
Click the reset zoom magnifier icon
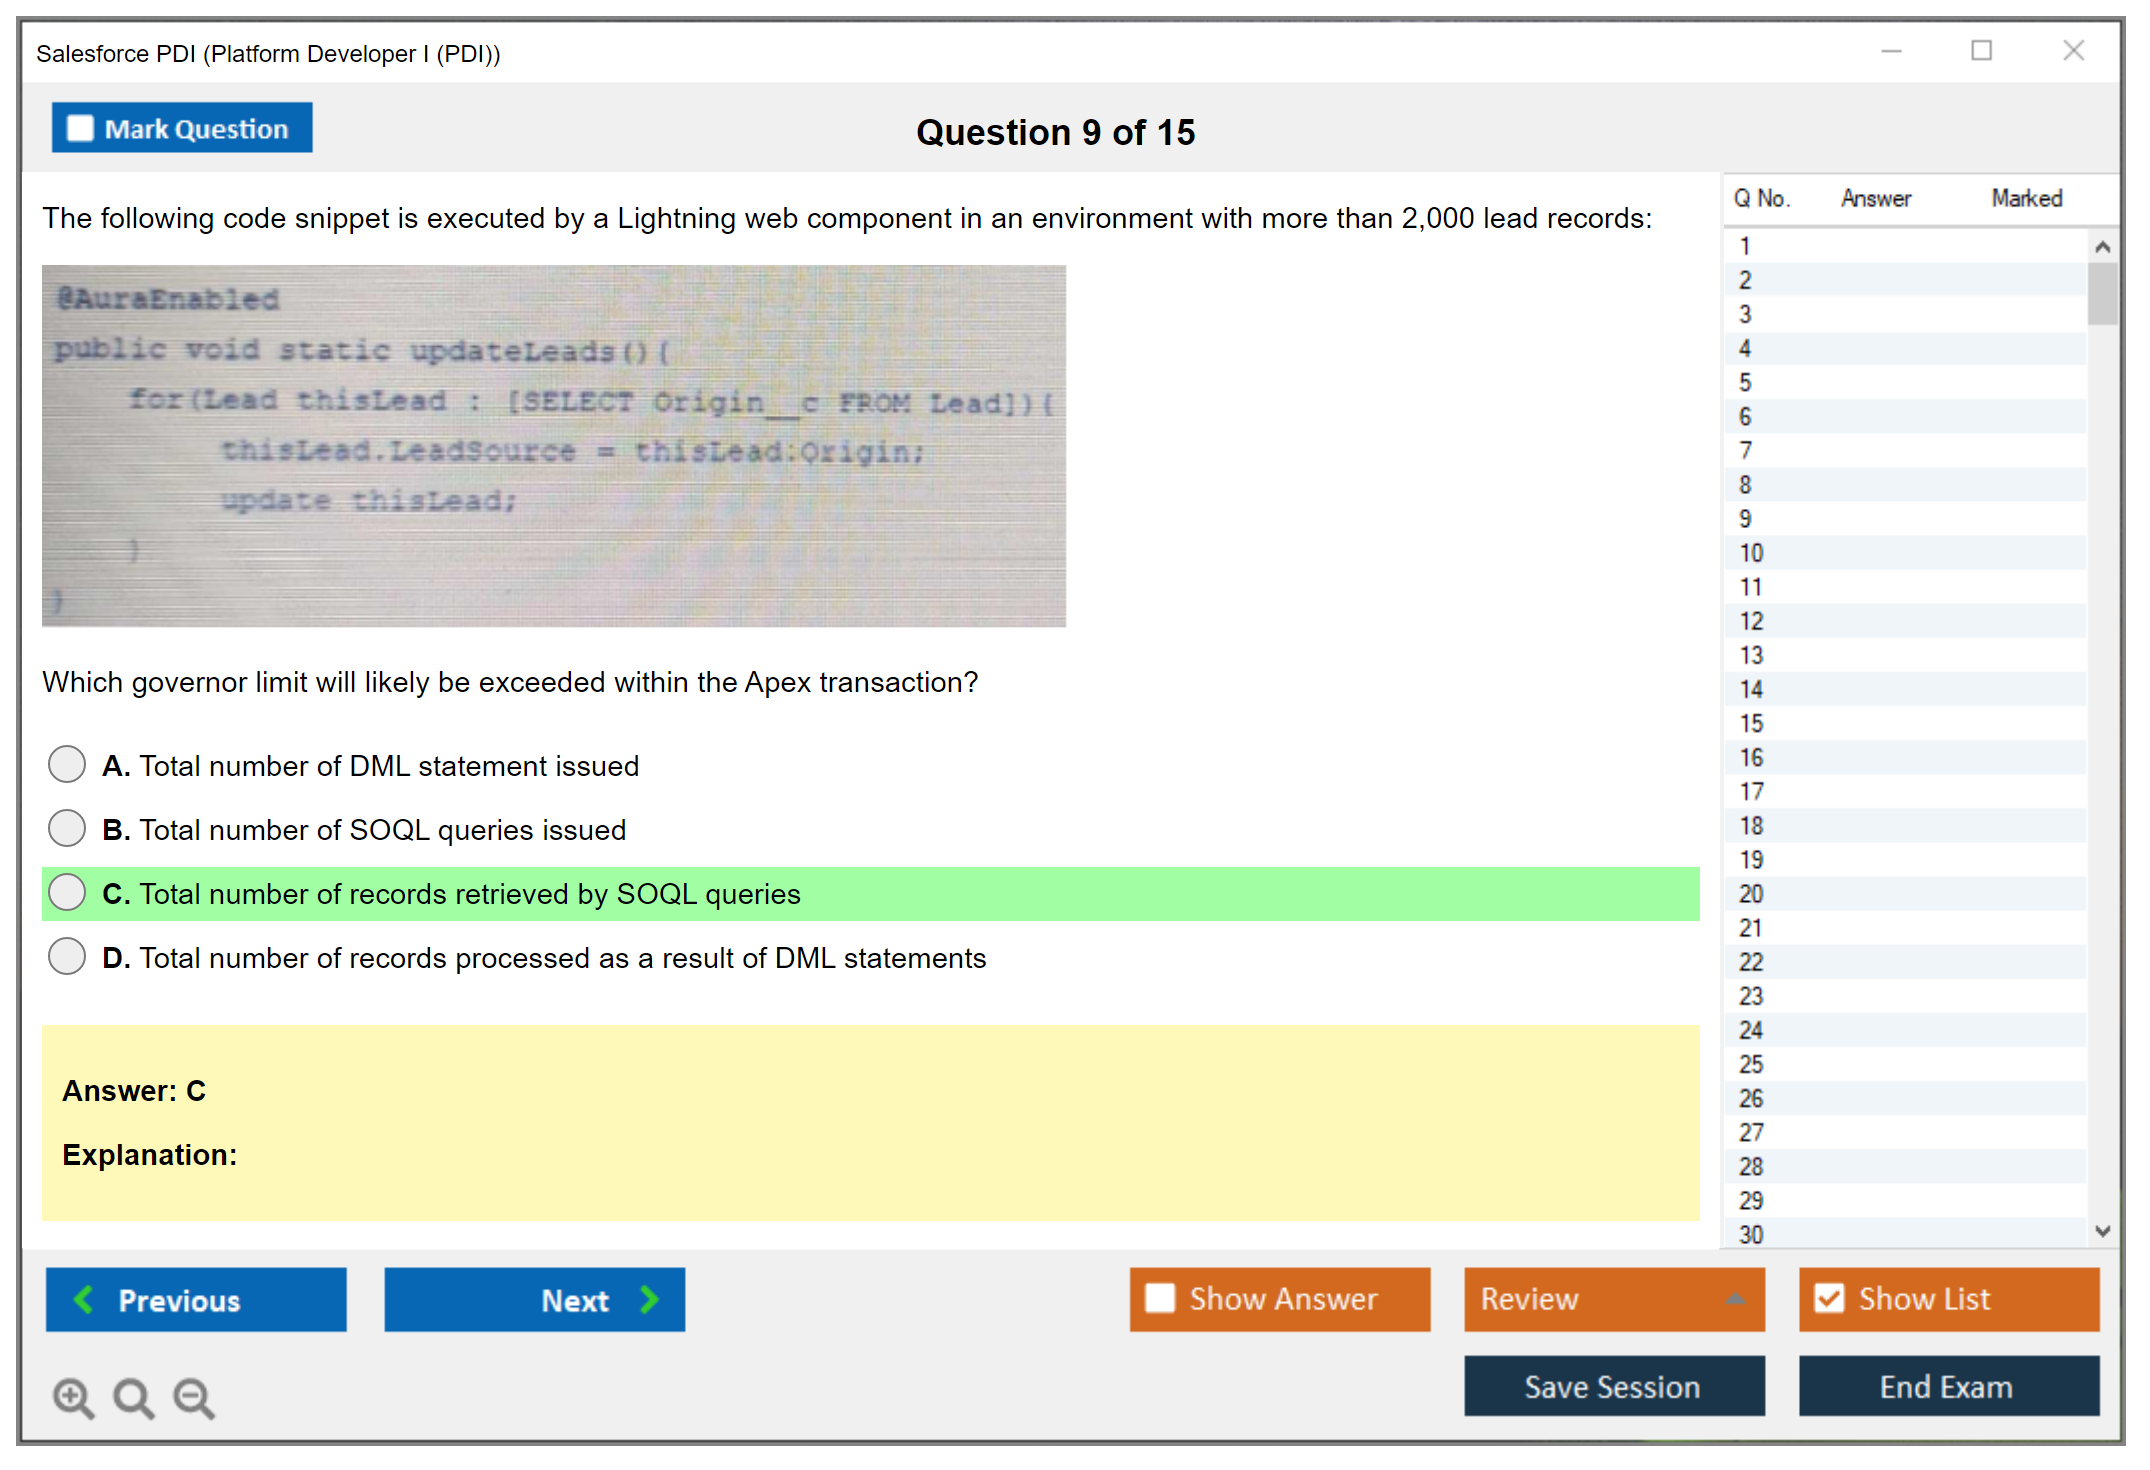coord(133,1397)
